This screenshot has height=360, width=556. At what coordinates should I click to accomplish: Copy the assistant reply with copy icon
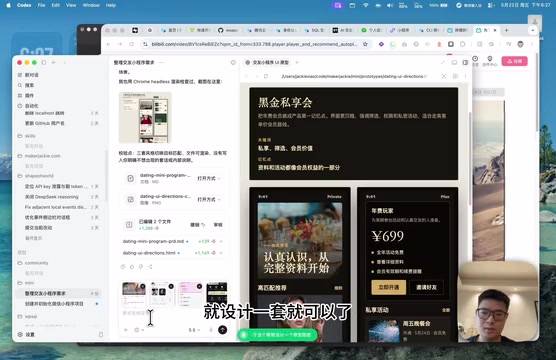123,266
